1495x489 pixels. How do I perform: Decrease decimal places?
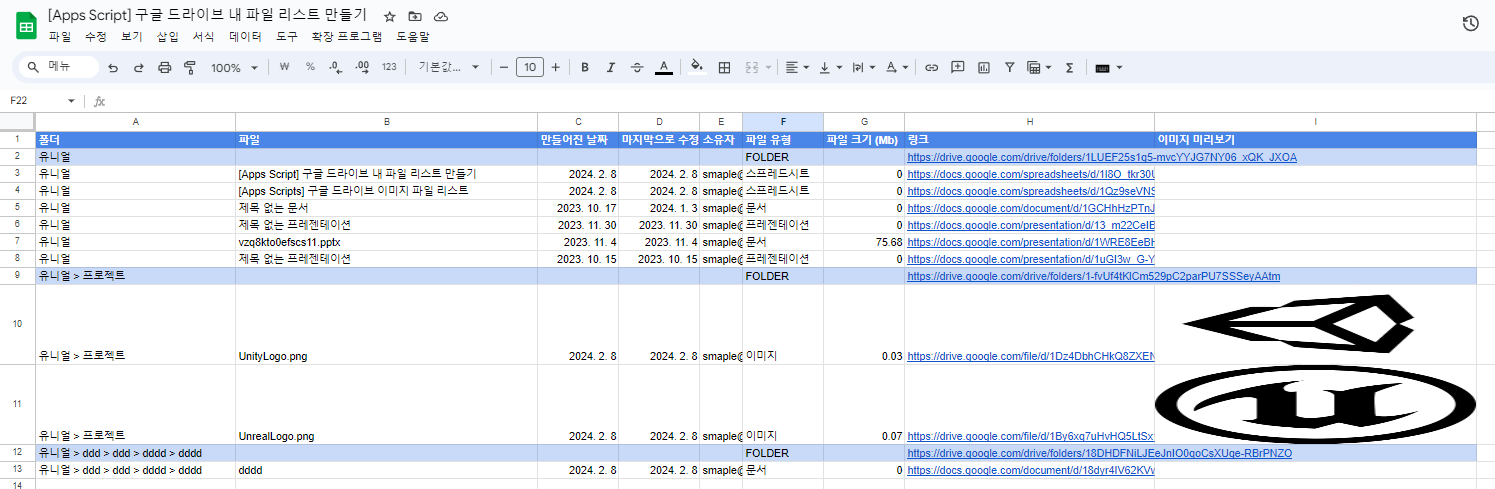tap(336, 67)
